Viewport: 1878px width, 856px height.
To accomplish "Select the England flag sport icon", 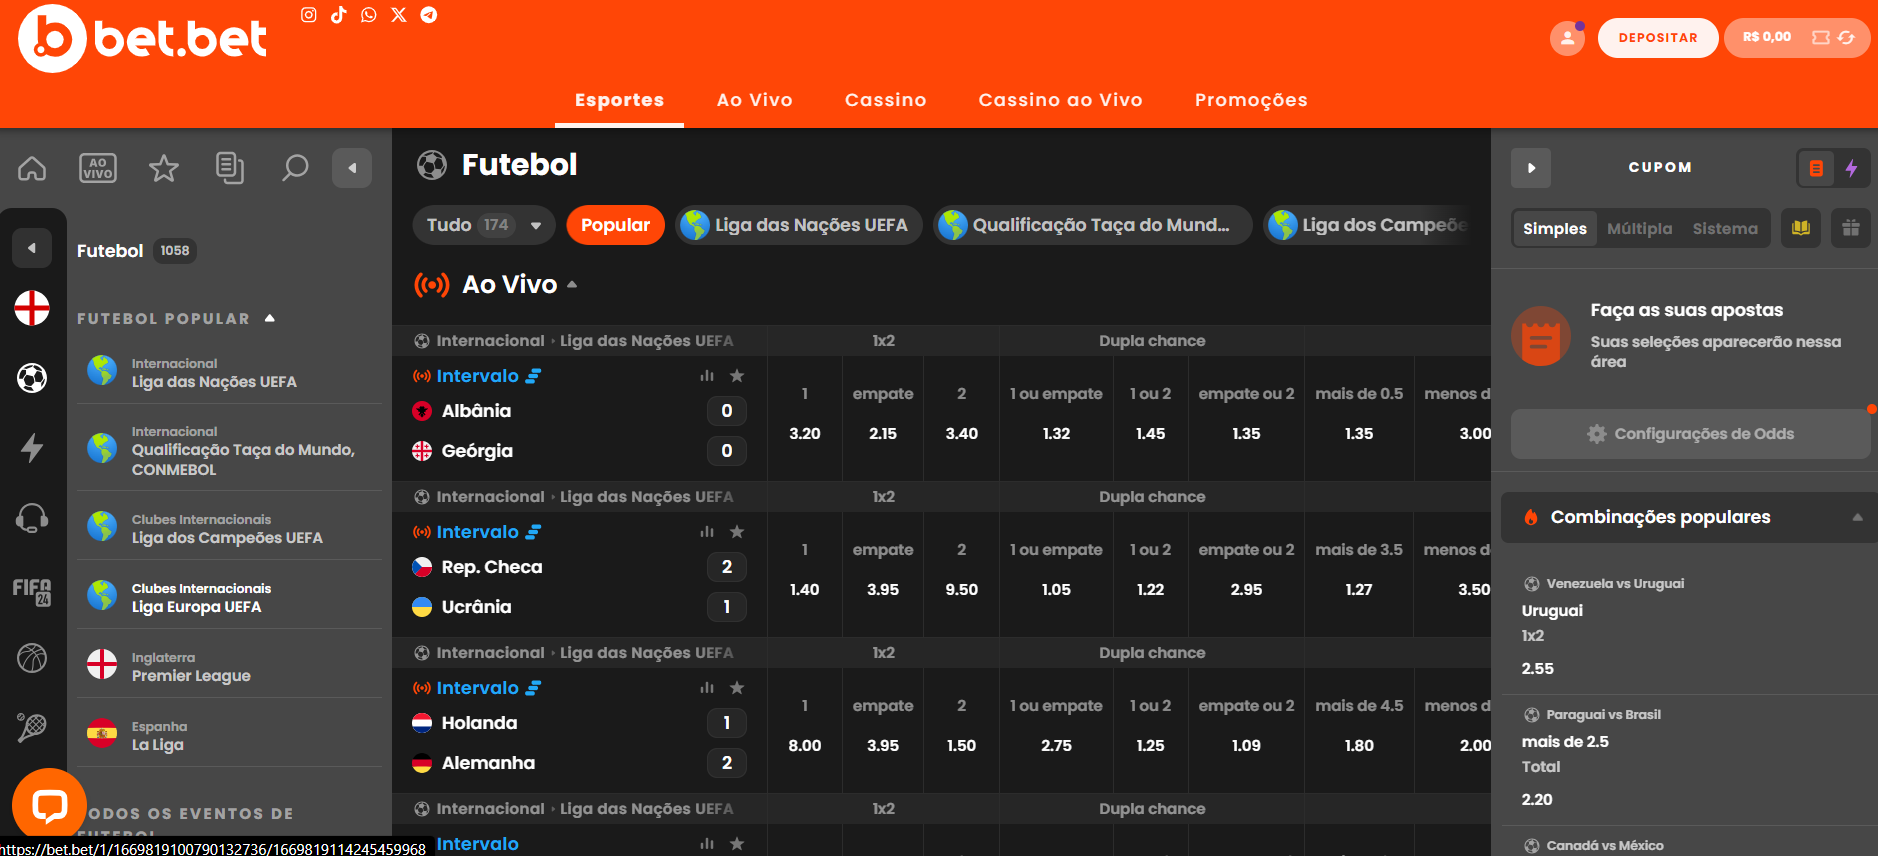I will [x=32, y=308].
